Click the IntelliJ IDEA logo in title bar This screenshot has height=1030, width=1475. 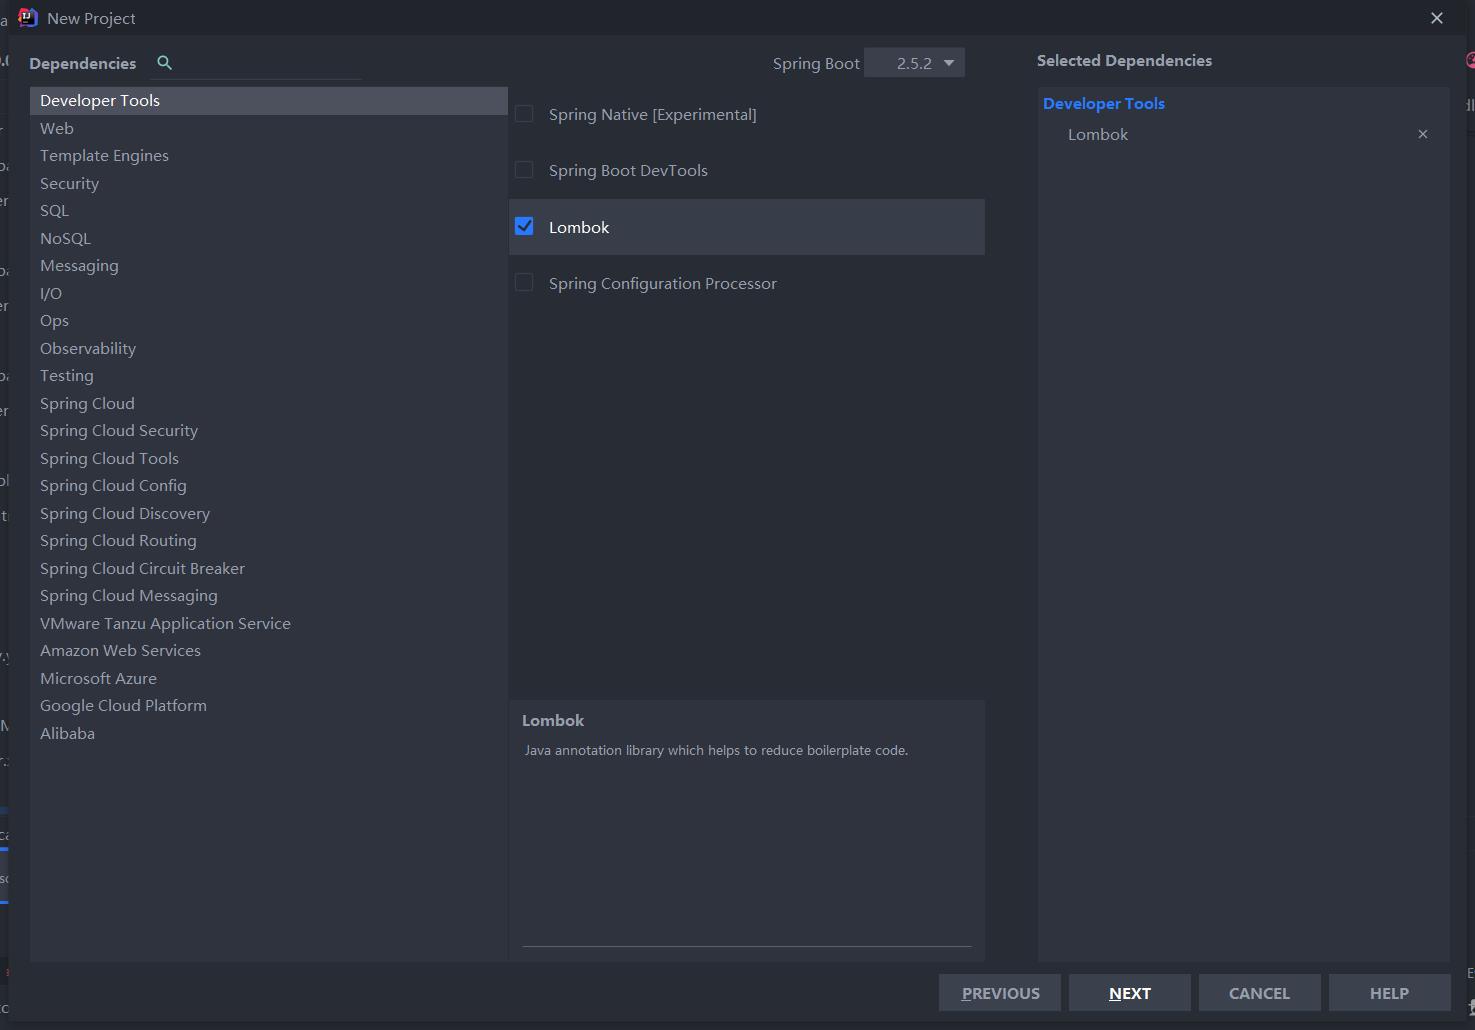[x=28, y=18]
